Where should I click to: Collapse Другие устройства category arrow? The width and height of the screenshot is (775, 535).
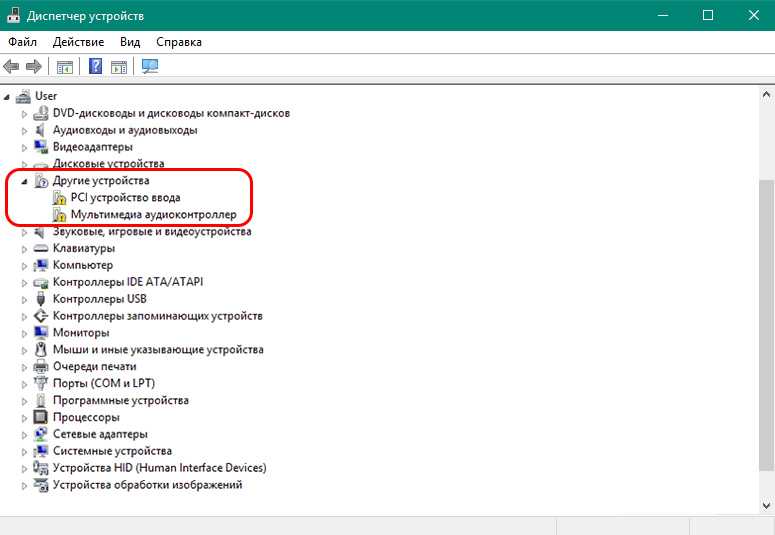24,181
